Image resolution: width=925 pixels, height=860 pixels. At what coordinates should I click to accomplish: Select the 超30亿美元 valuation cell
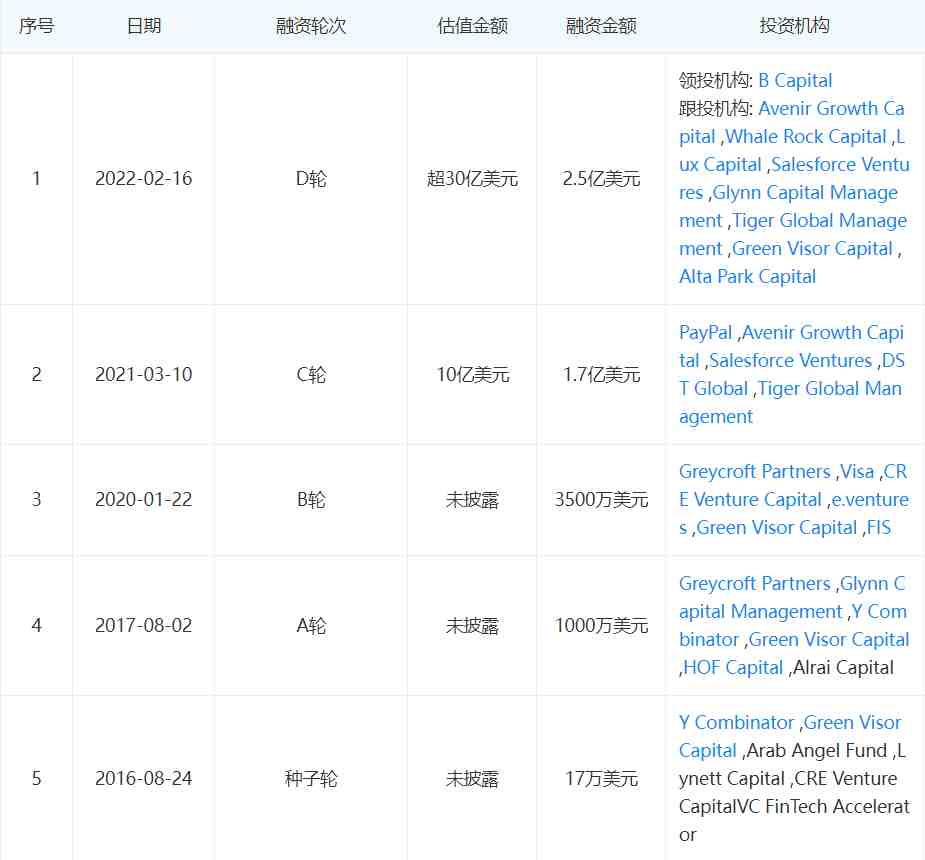click(472, 178)
